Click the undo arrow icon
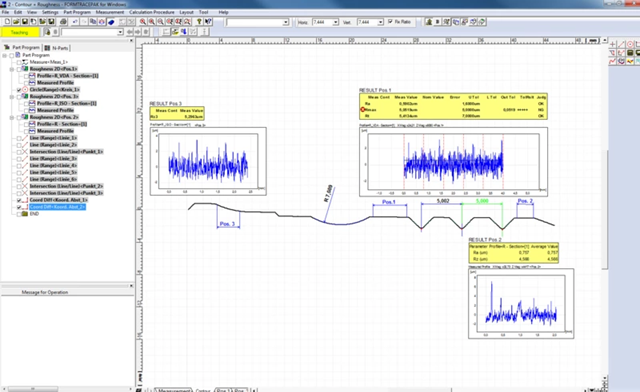This screenshot has width=640, height=392. (75, 22)
